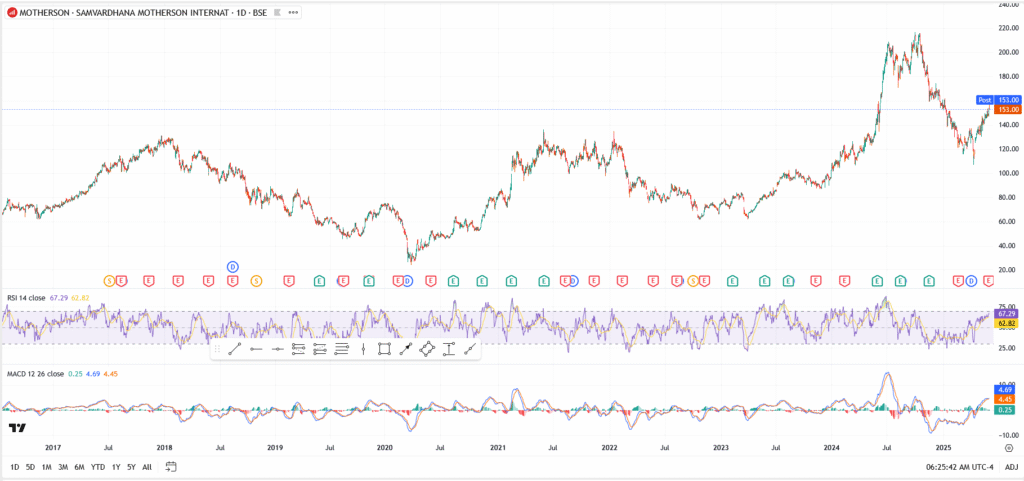Click the TradingView logo on the chart
The height and width of the screenshot is (481, 1024).
point(17,428)
